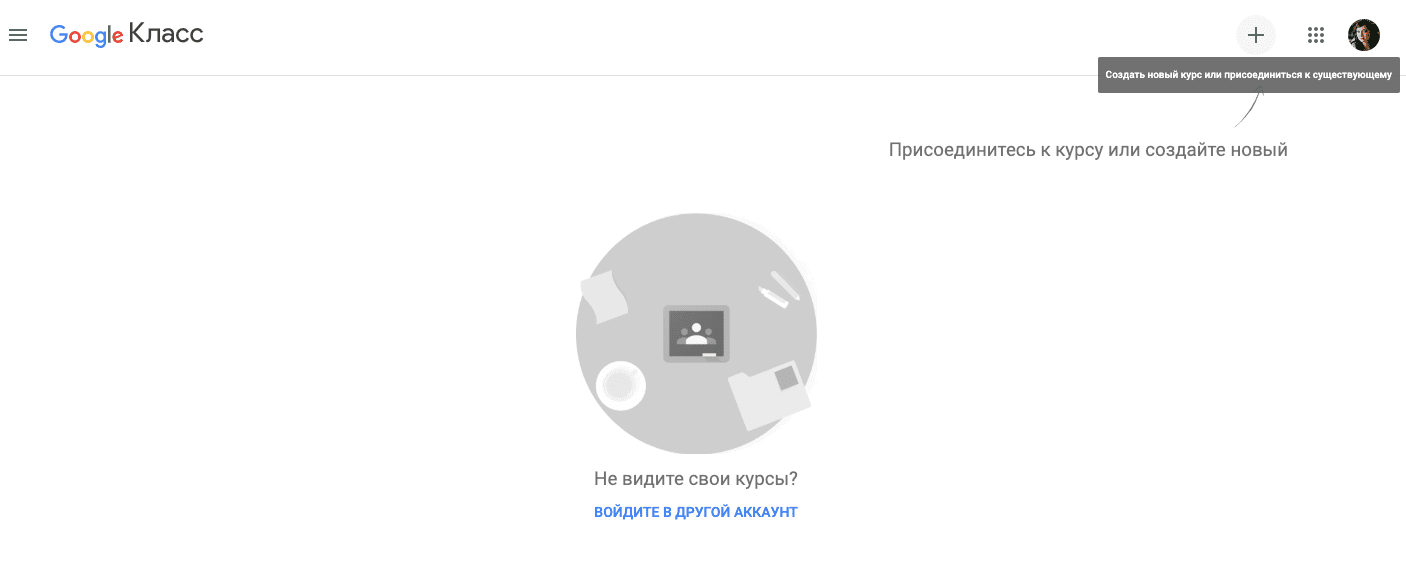This screenshot has width=1406, height=573.
Task: Click the coffee cup graphic in illustration
Action: tap(620, 385)
